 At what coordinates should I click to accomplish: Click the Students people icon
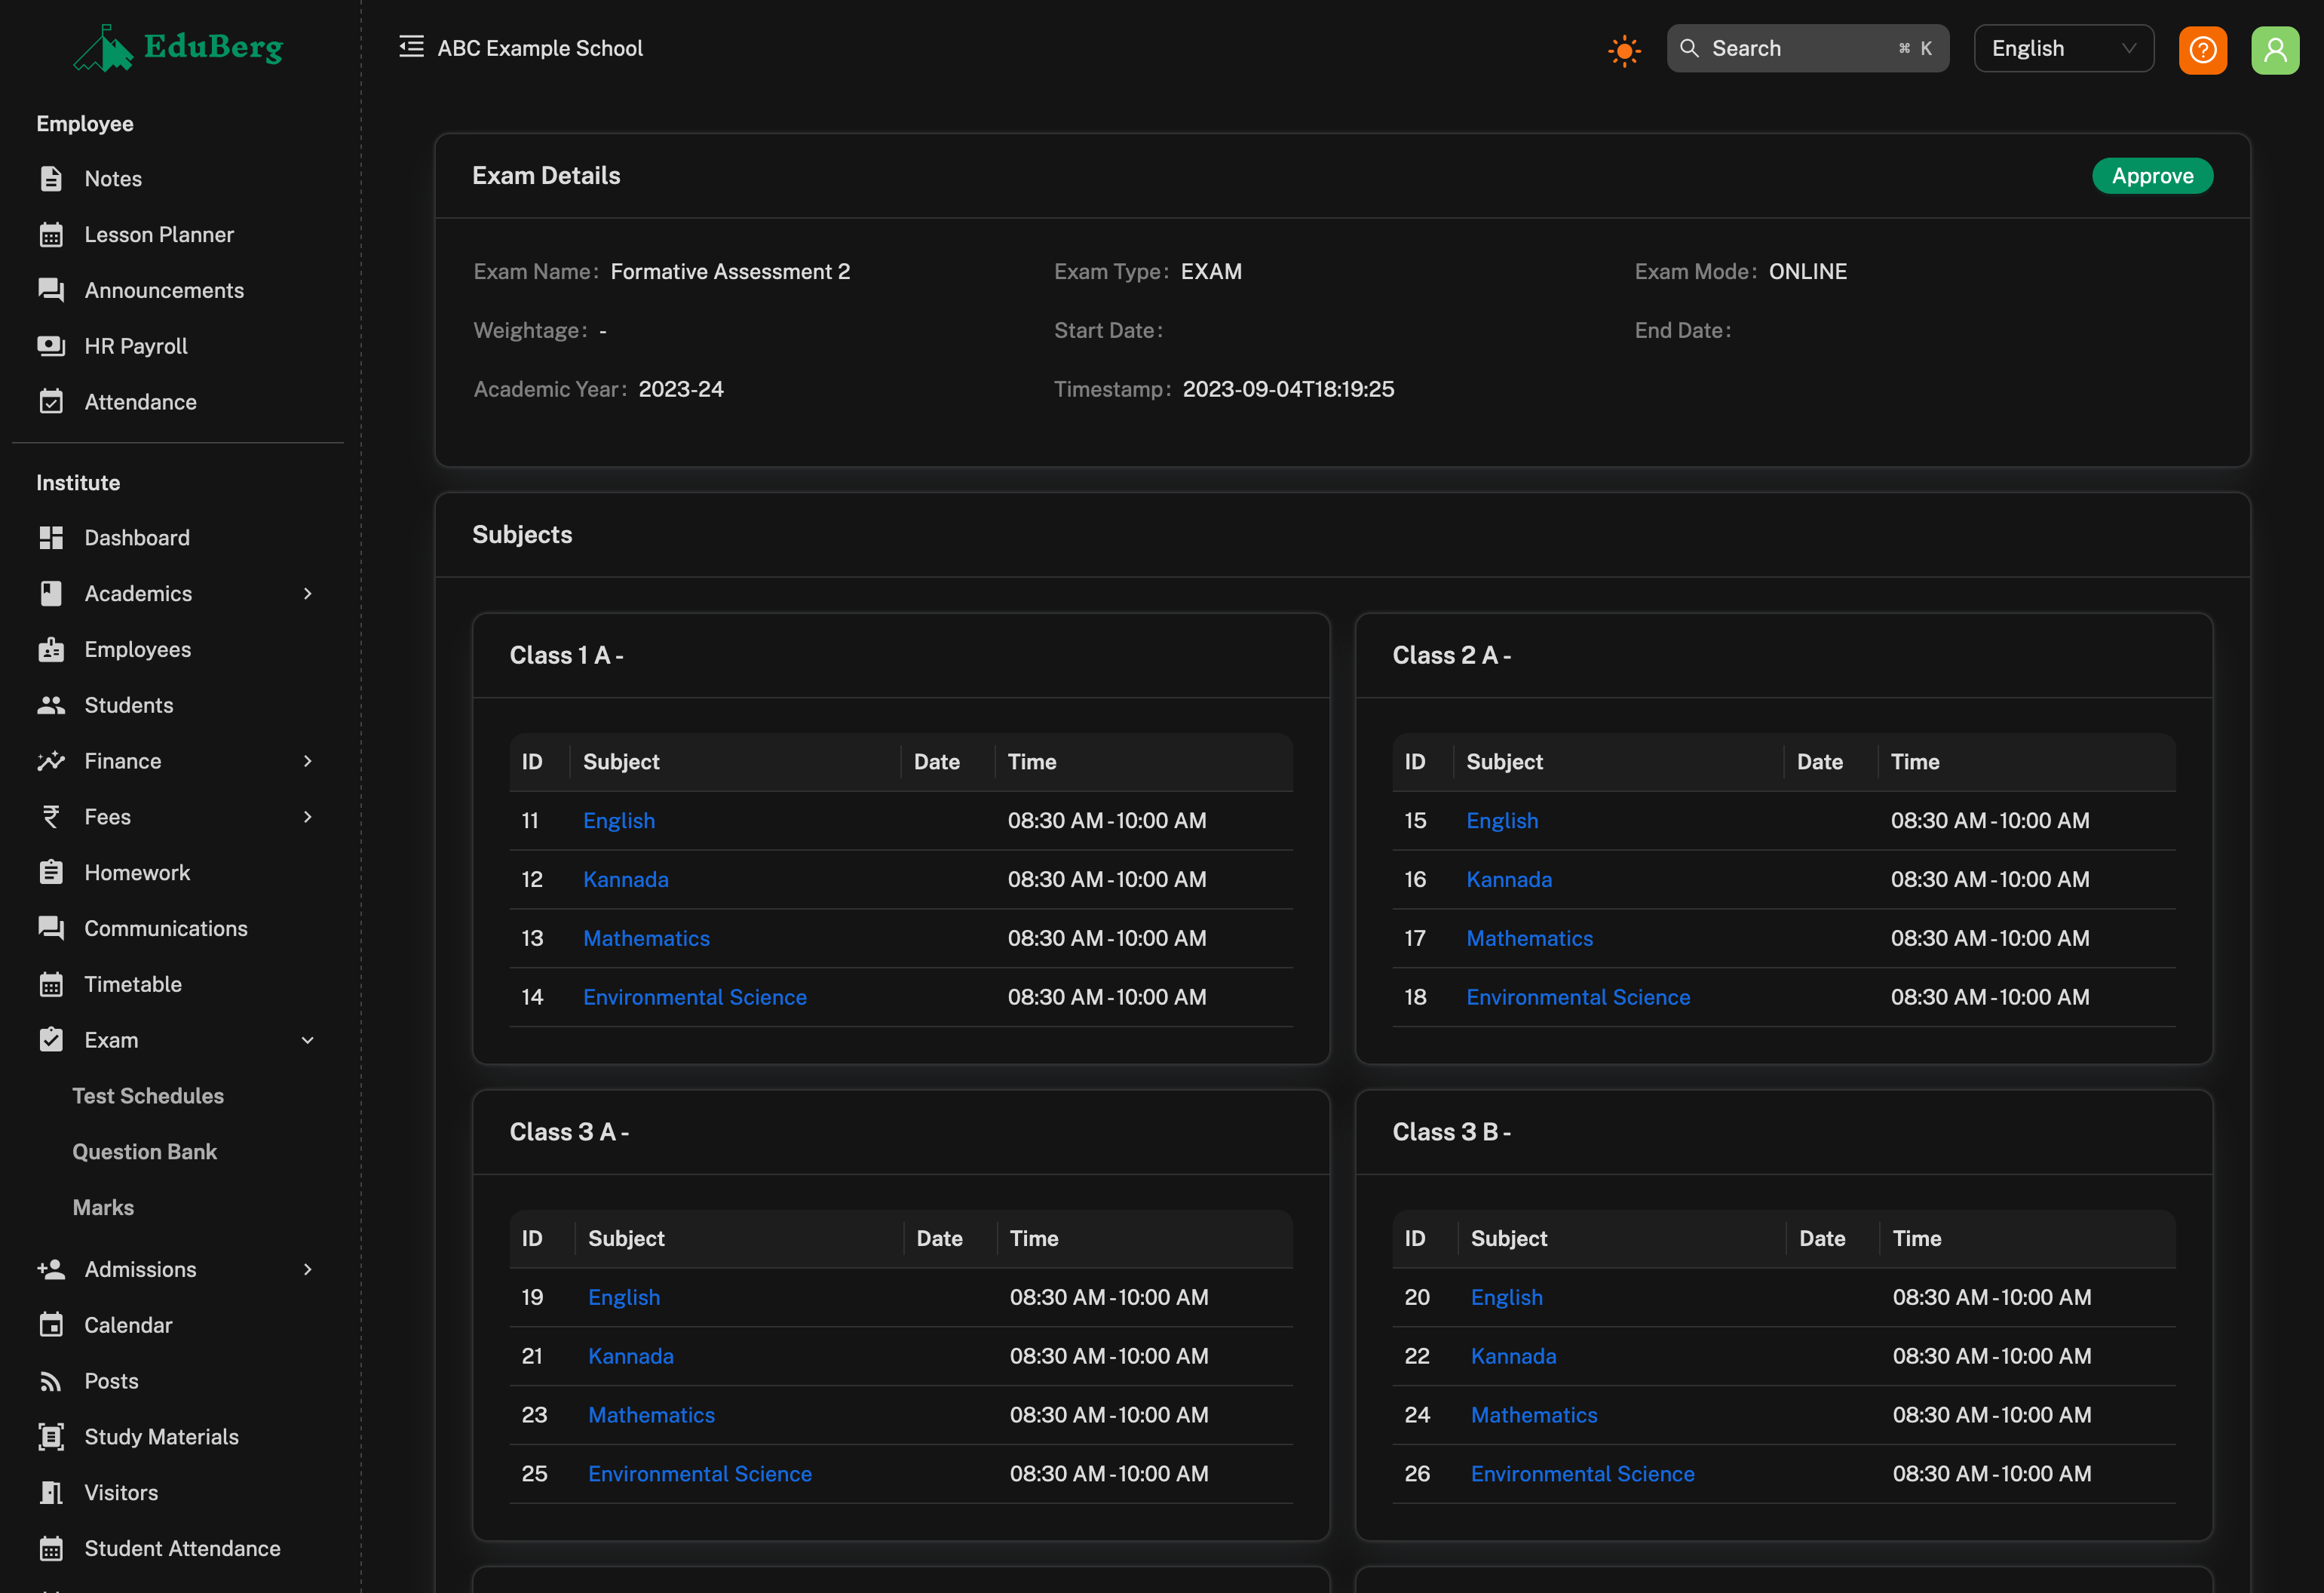click(x=51, y=705)
